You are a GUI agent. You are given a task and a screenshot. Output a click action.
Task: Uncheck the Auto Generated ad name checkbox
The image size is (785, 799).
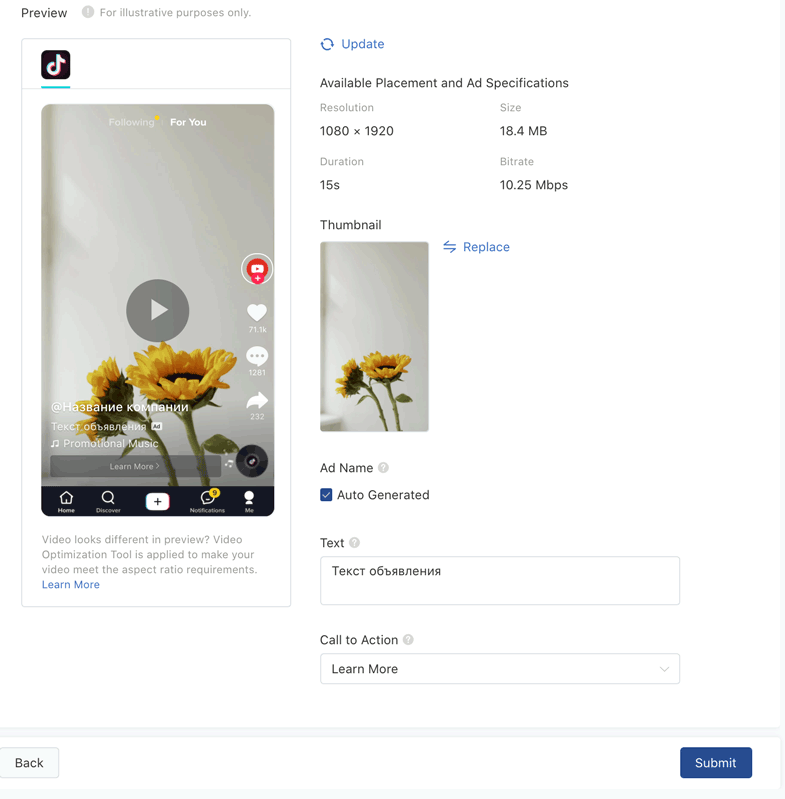pos(326,495)
